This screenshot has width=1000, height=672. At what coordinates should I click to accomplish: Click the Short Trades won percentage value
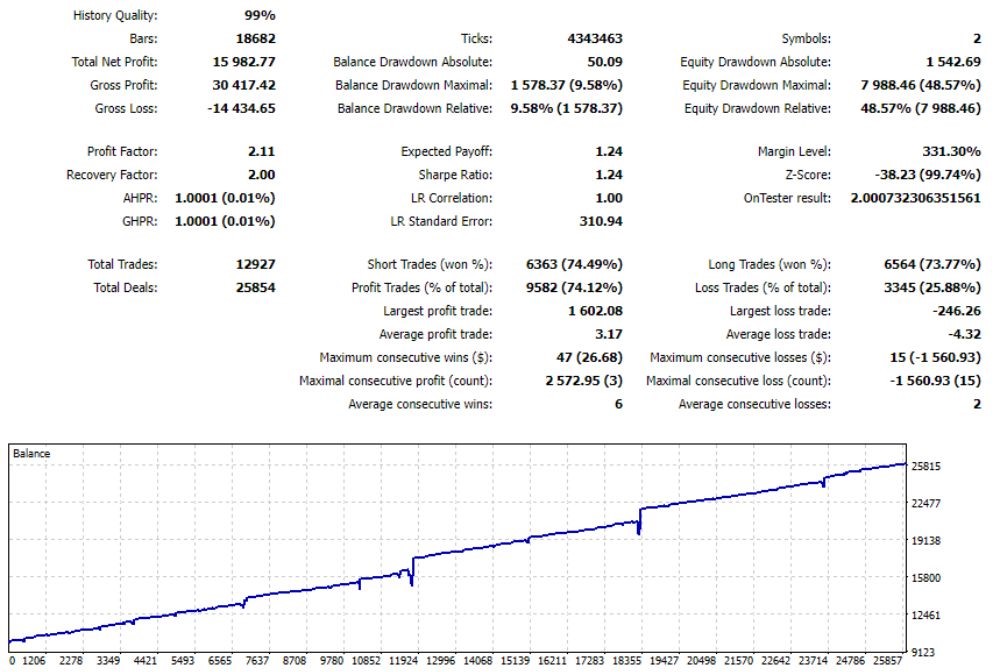(x=574, y=265)
